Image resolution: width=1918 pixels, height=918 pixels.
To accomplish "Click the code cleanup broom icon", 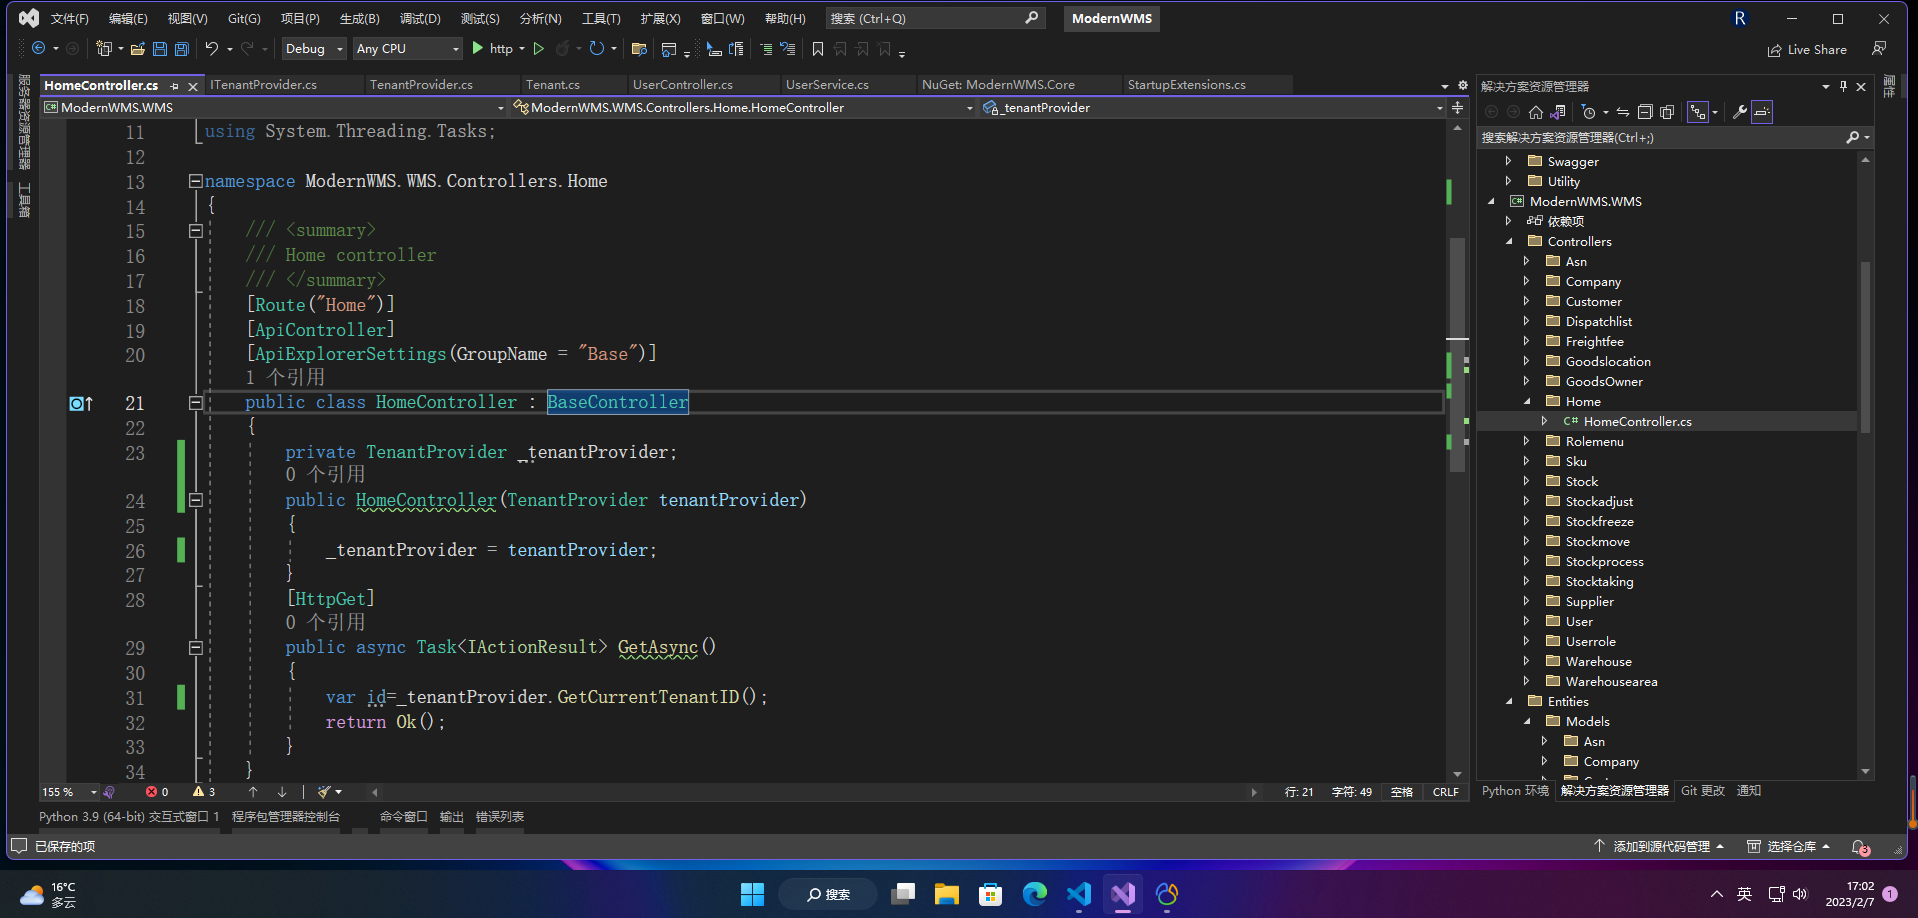I will tap(324, 791).
